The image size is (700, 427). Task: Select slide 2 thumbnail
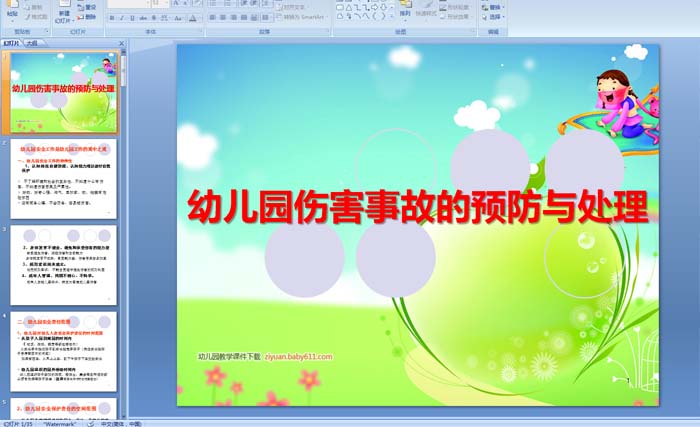pyautogui.click(x=64, y=179)
